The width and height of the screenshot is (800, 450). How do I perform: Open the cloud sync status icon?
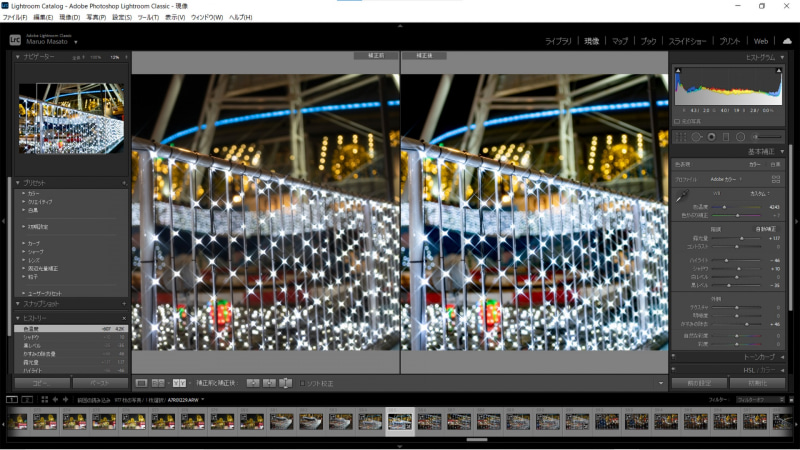tap(787, 41)
